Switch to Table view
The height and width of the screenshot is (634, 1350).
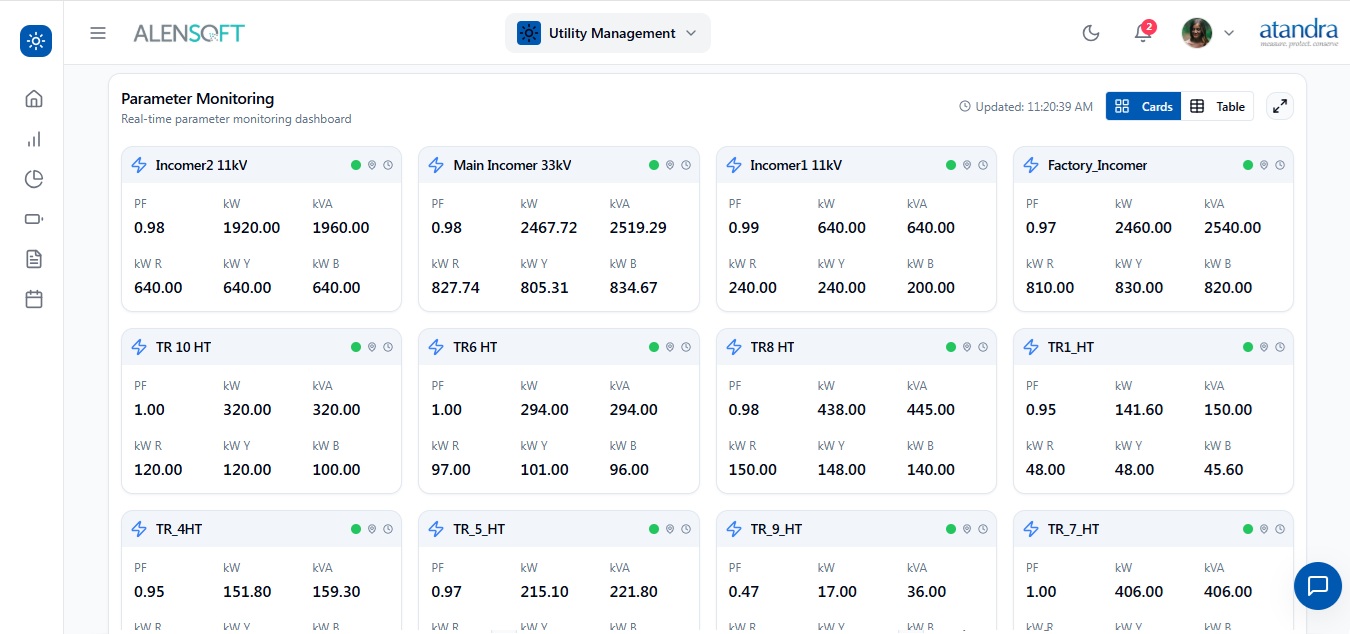click(1217, 106)
